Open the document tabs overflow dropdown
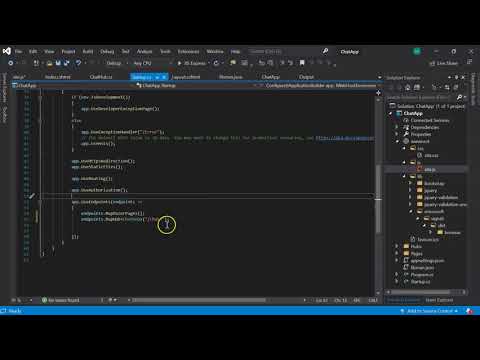 380,77
